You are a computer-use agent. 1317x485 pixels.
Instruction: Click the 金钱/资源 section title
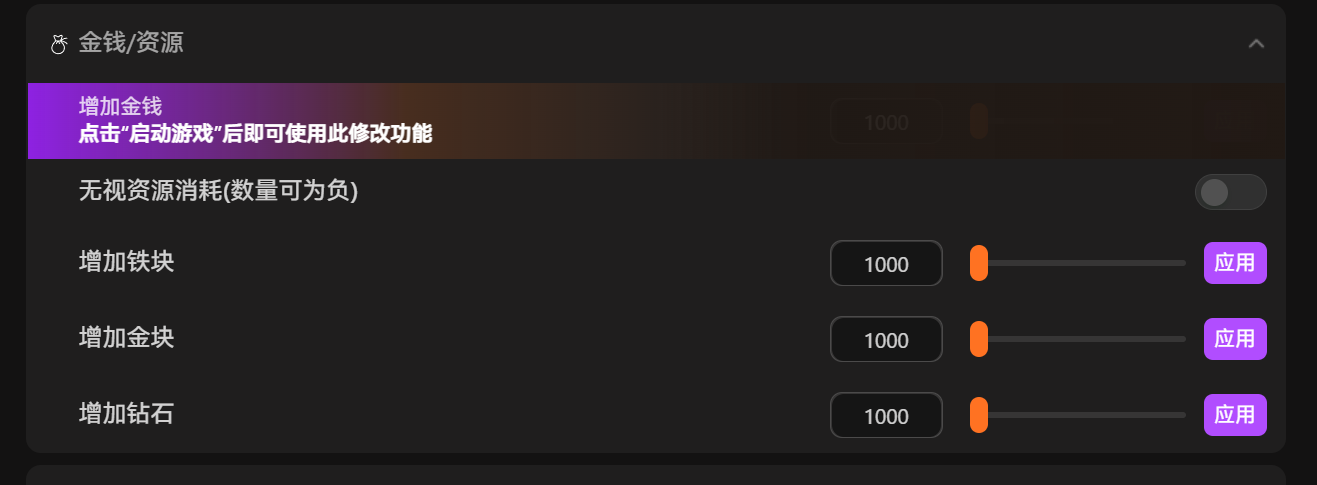131,43
